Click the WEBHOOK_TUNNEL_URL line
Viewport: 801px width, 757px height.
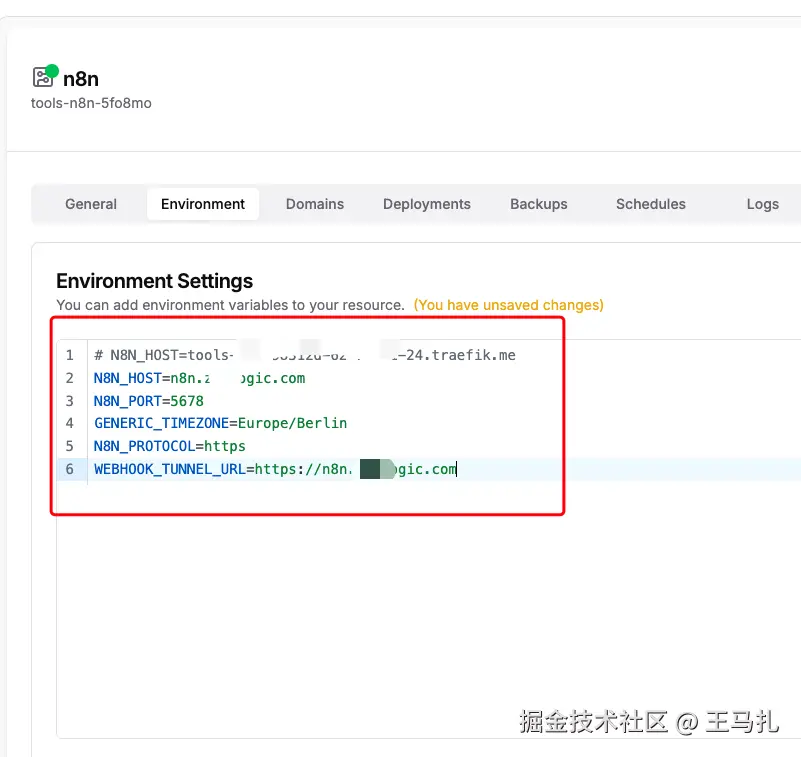(275, 469)
